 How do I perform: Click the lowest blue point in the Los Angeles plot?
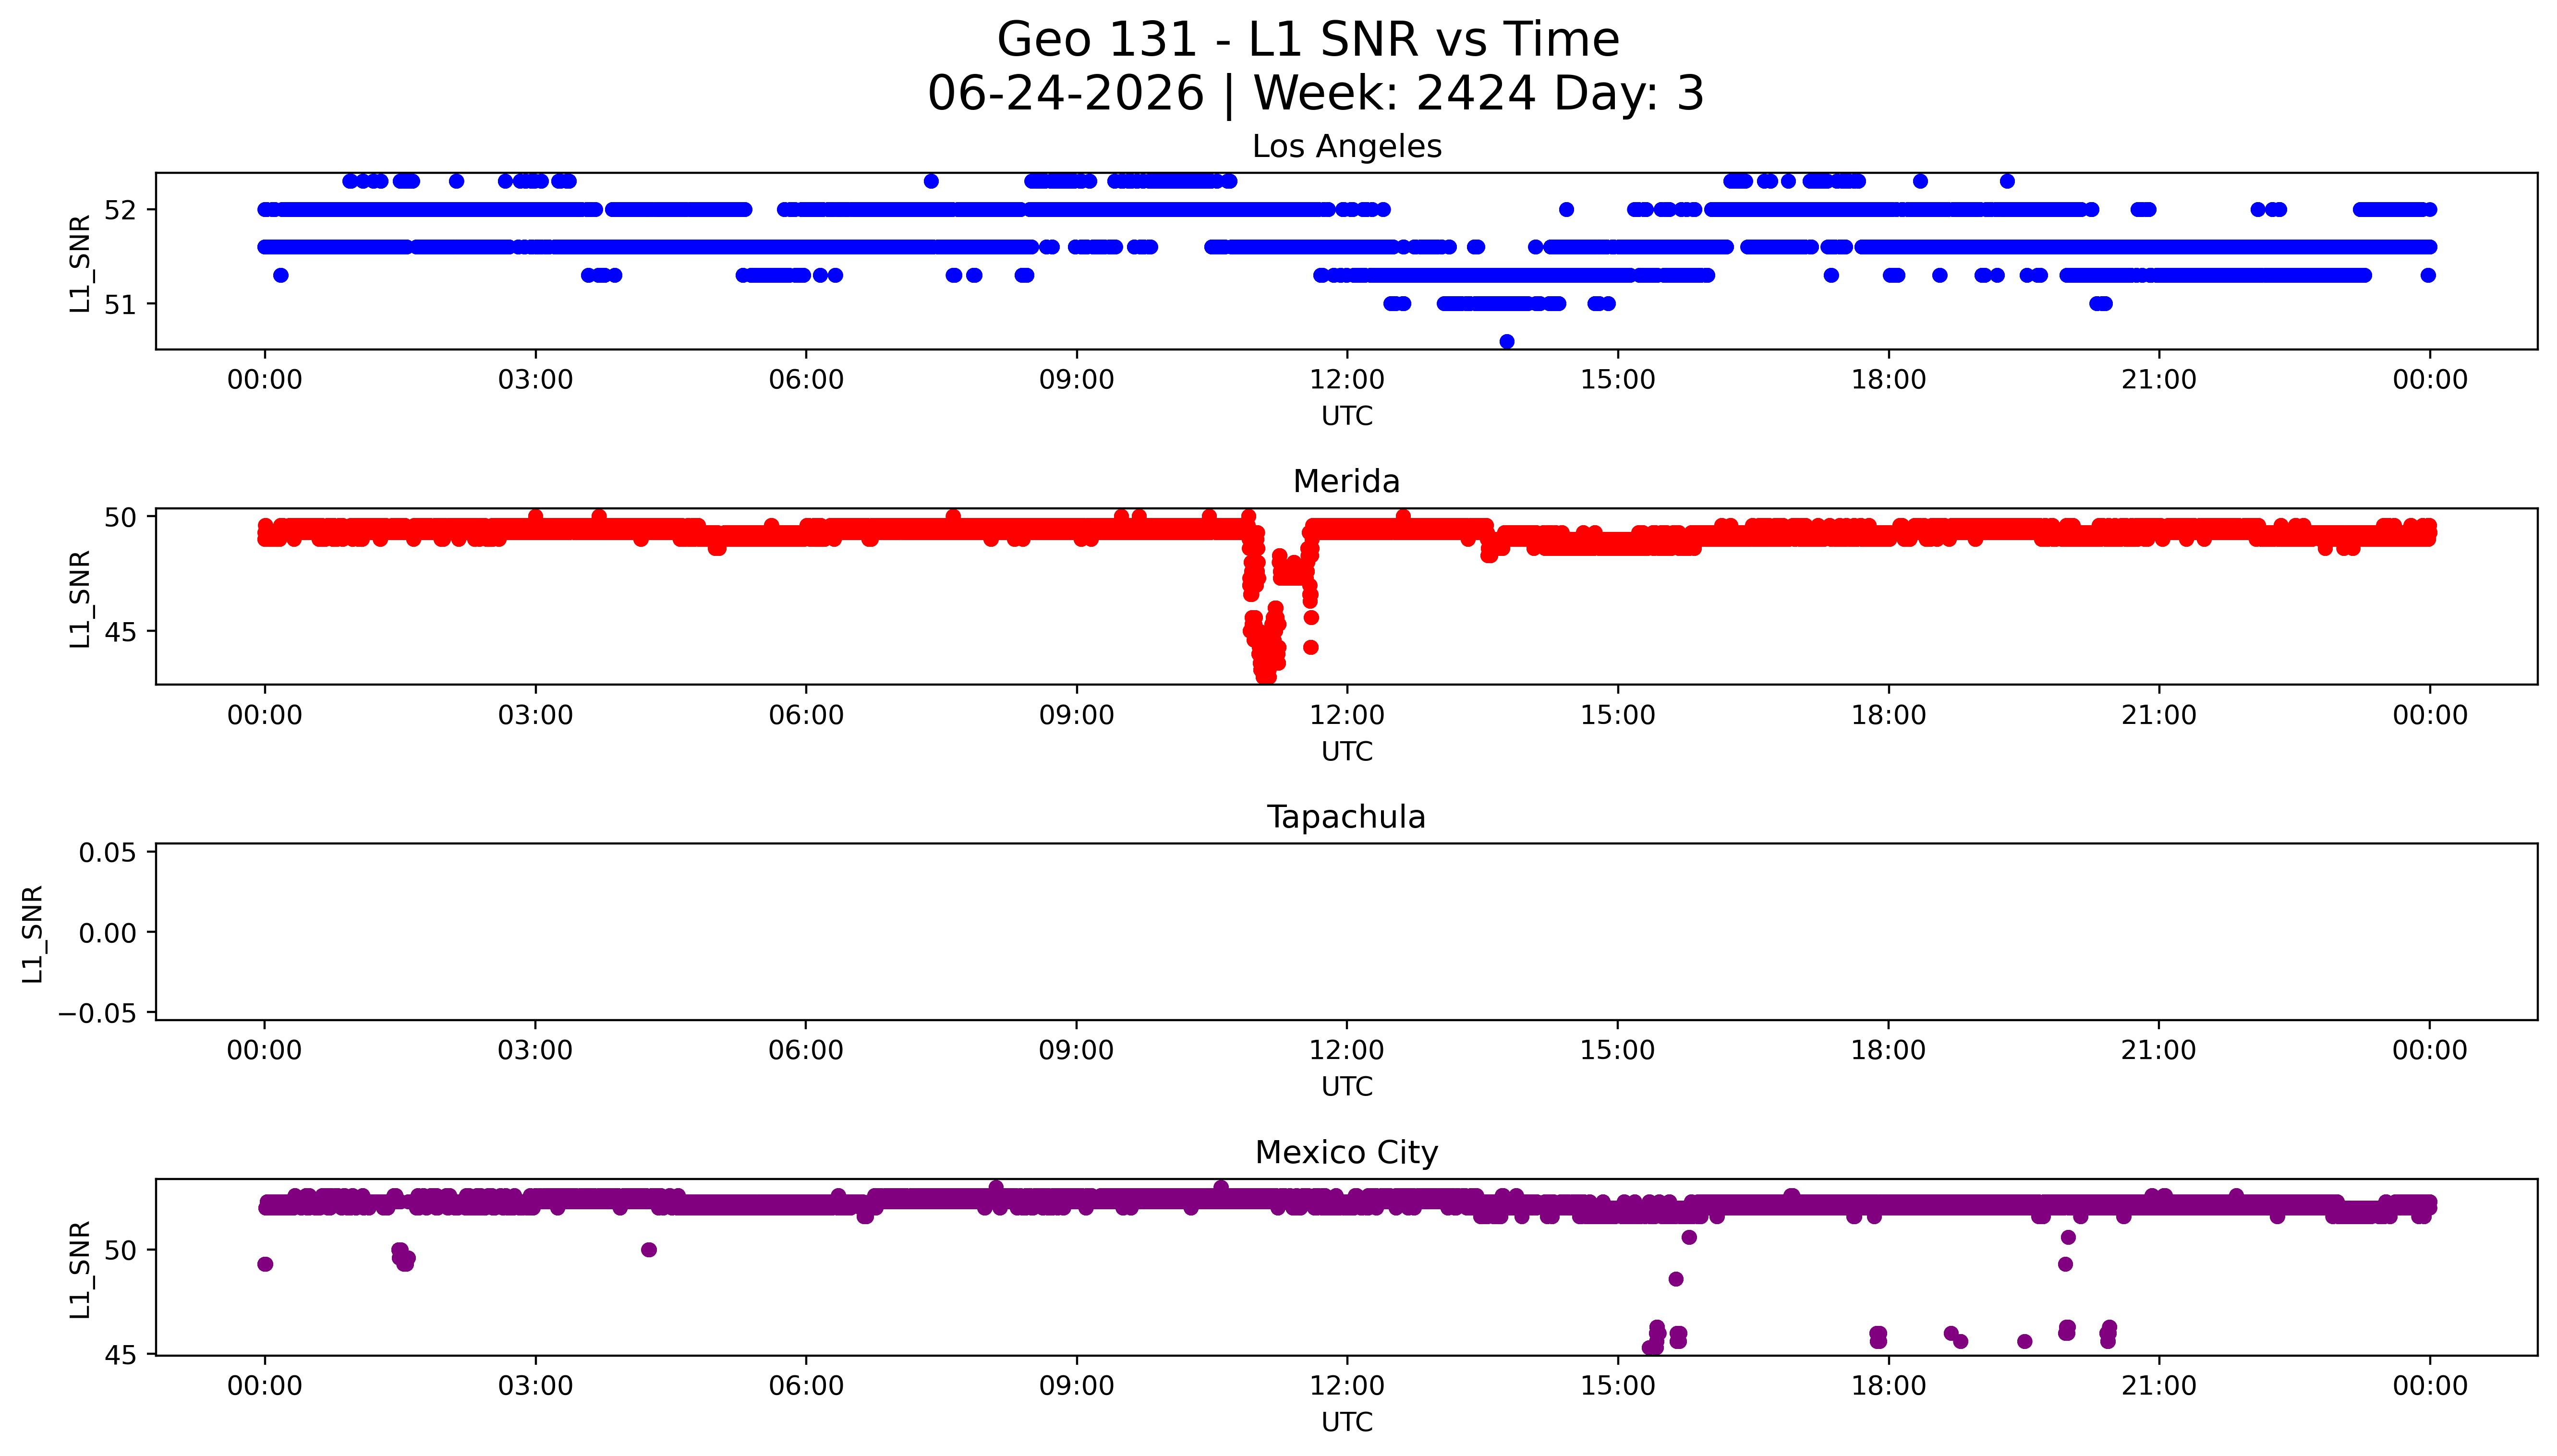point(1507,342)
